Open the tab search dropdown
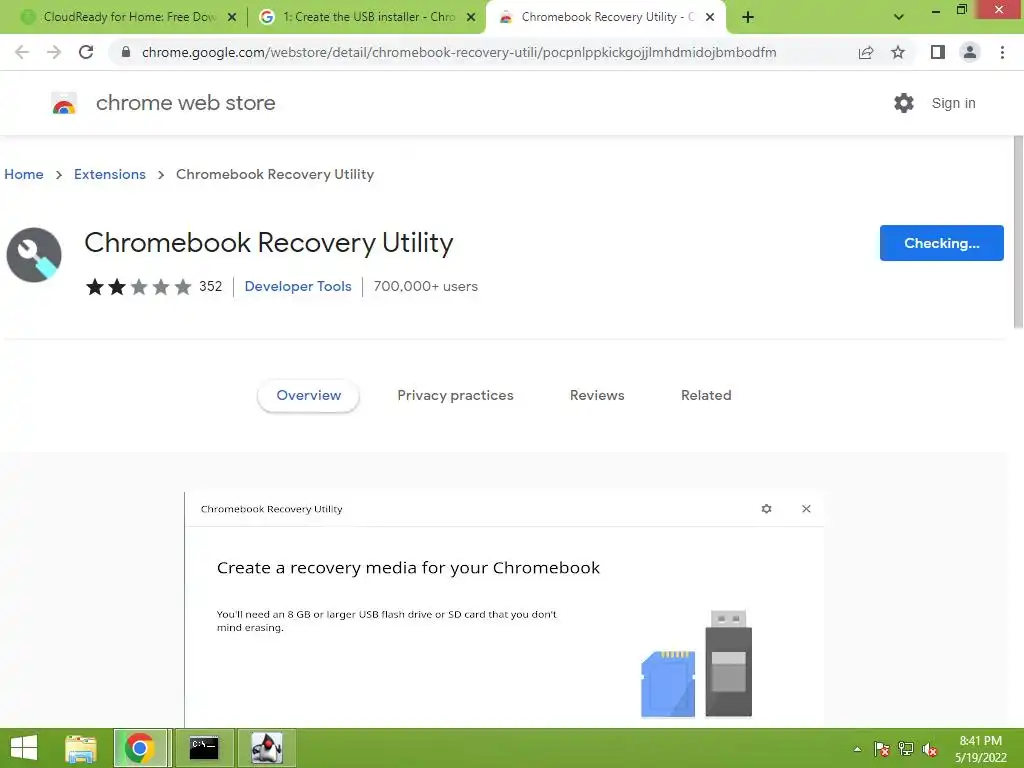Viewport: 1024px width, 768px height. tap(899, 17)
